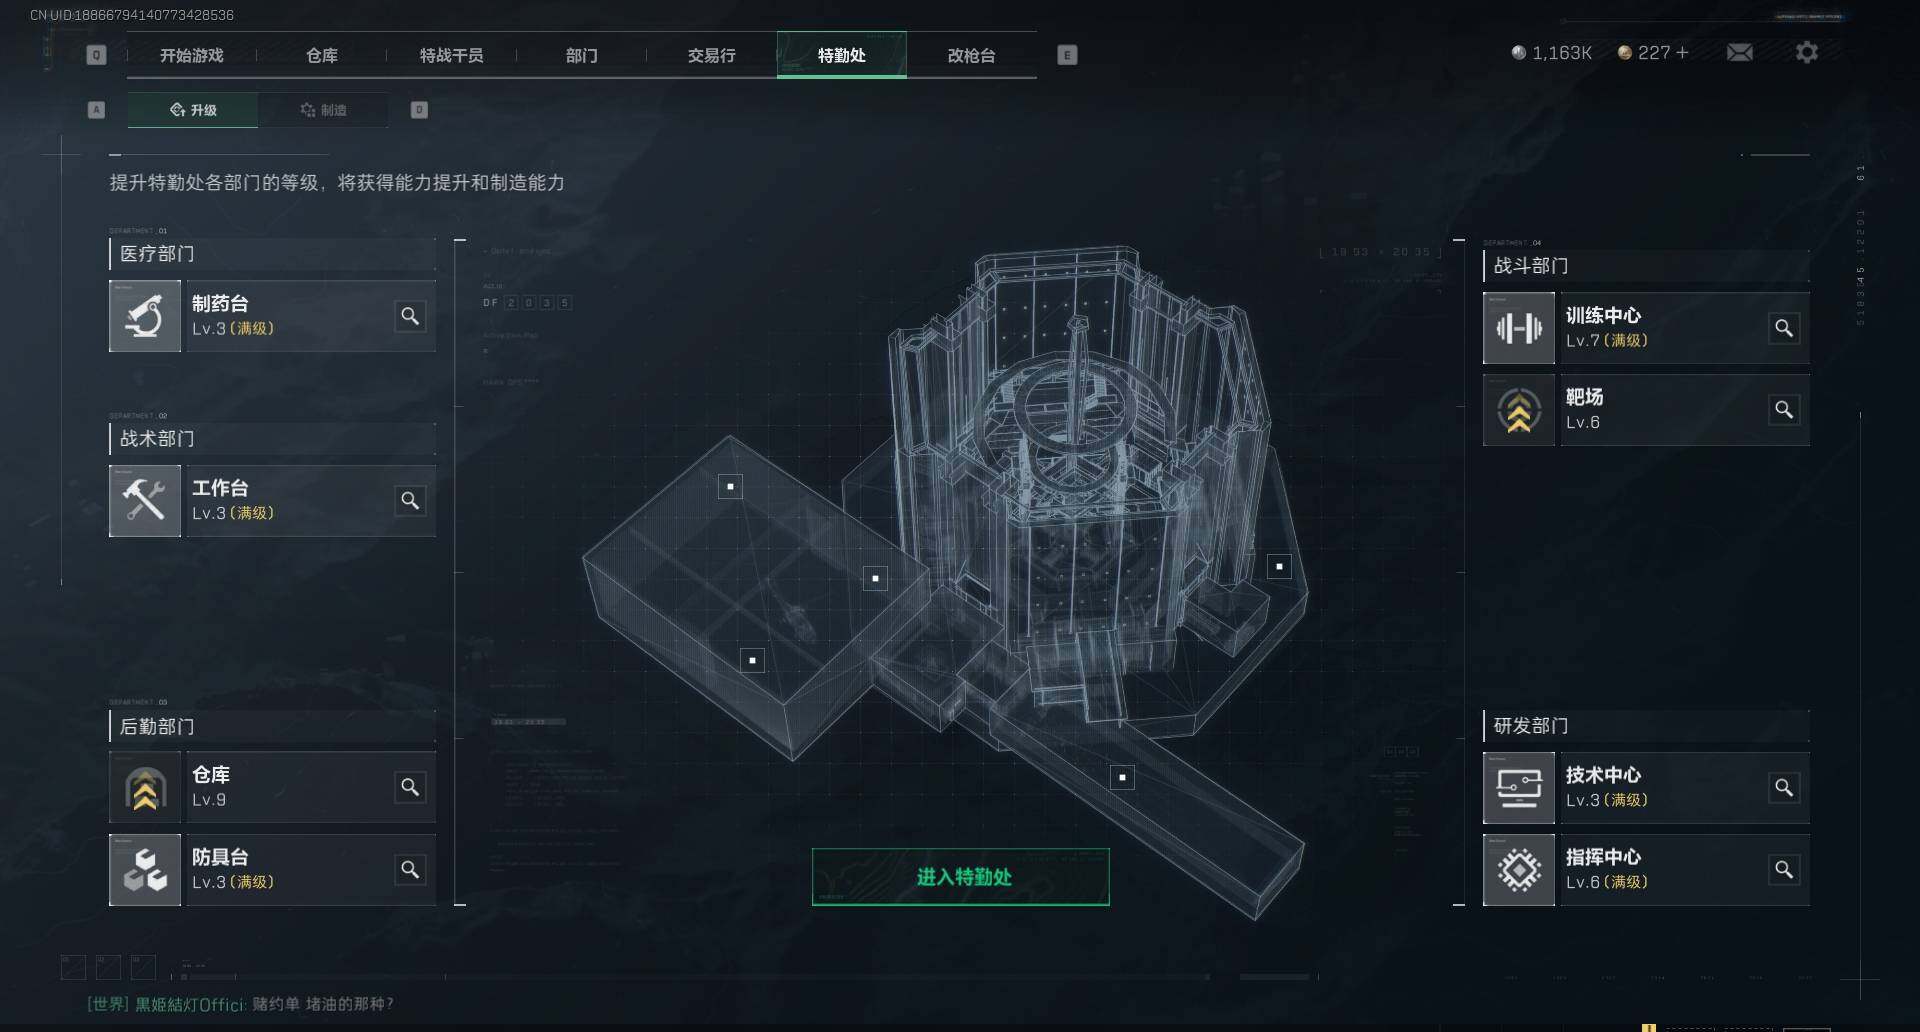The image size is (1920, 1032).
Task: Click the 防具台 cubes icon
Action: (145, 870)
